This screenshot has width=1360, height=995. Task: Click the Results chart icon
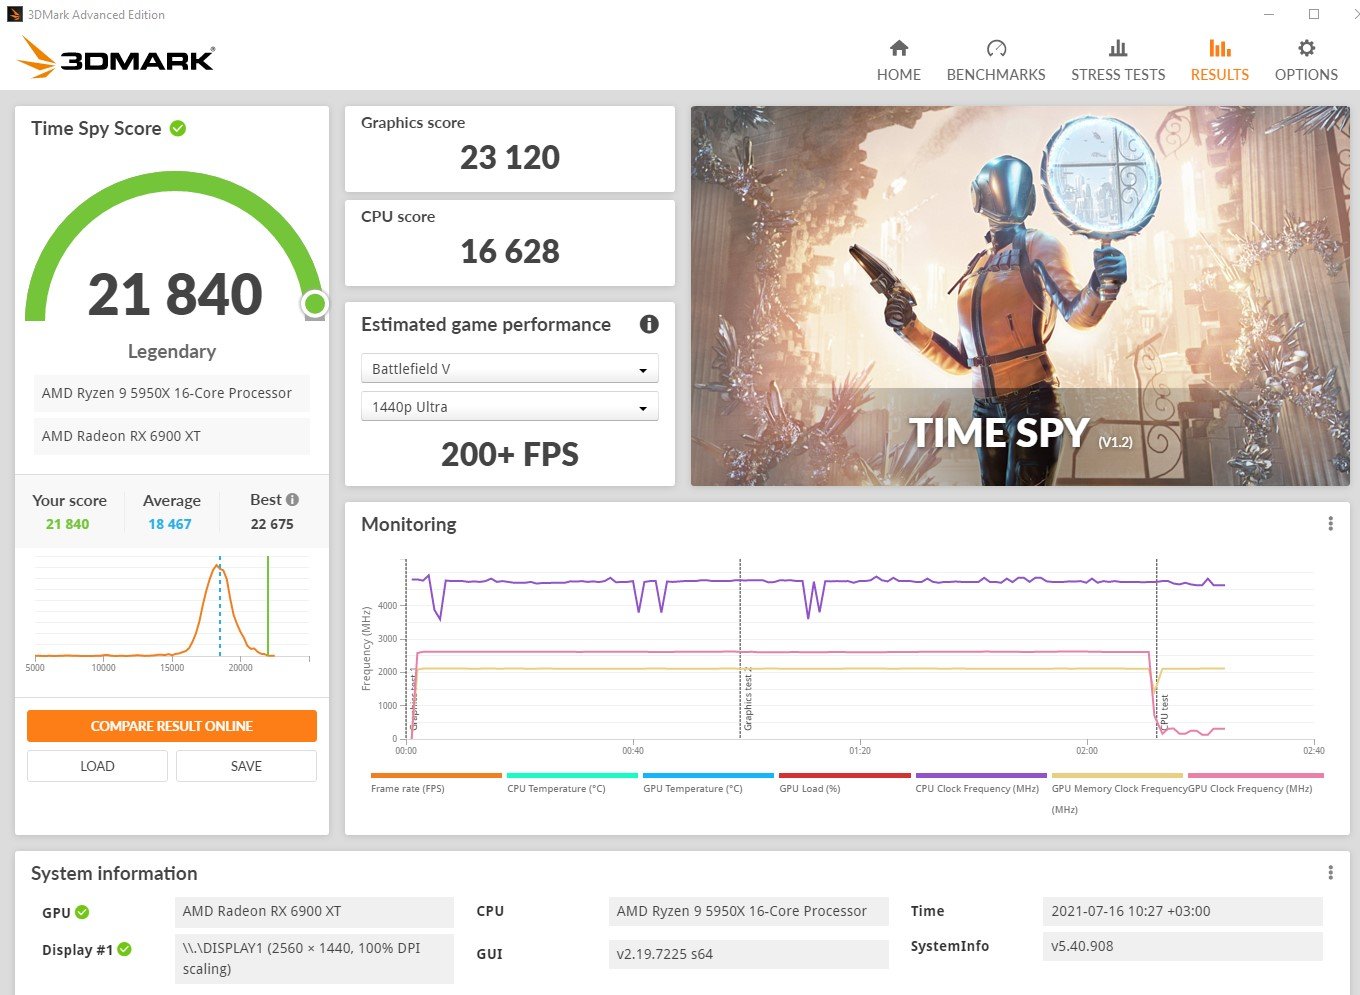[x=1220, y=48]
